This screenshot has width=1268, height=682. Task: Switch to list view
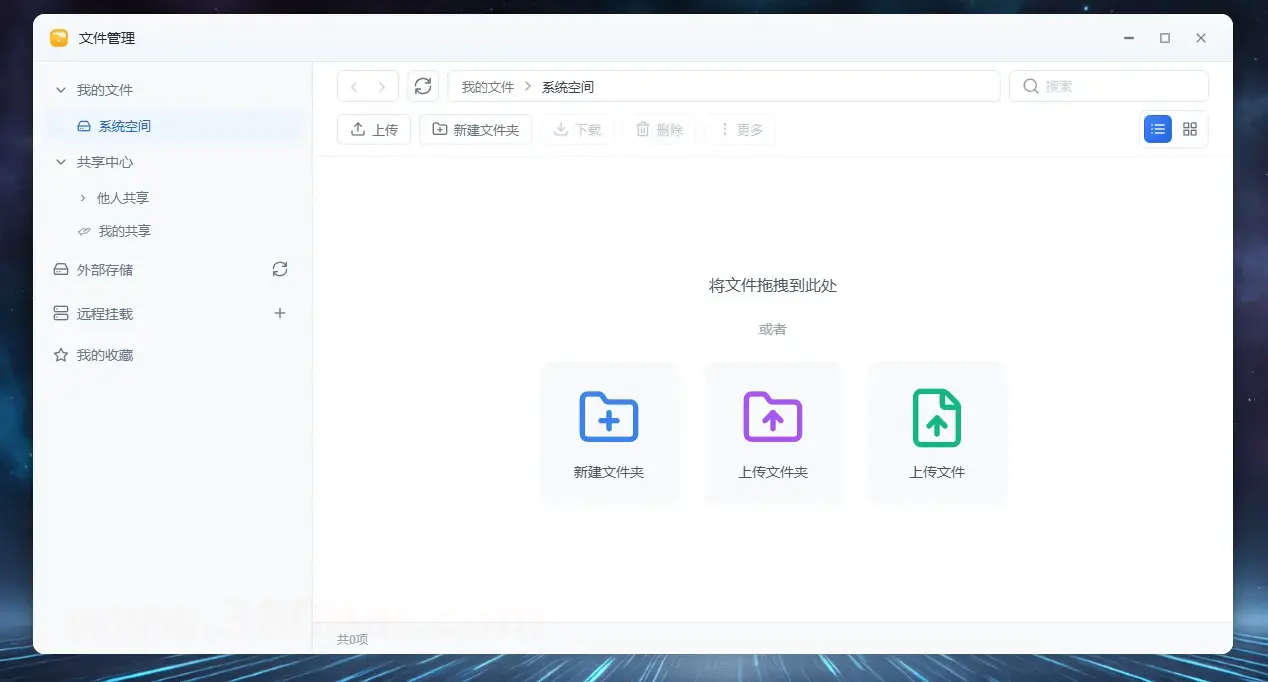coord(1158,129)
